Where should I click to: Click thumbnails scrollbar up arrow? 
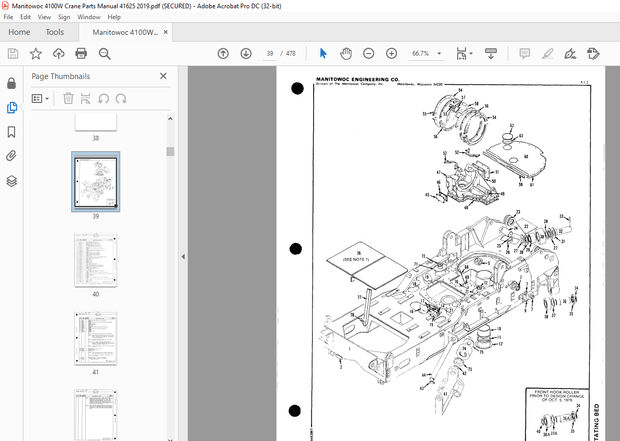[170, 118]
